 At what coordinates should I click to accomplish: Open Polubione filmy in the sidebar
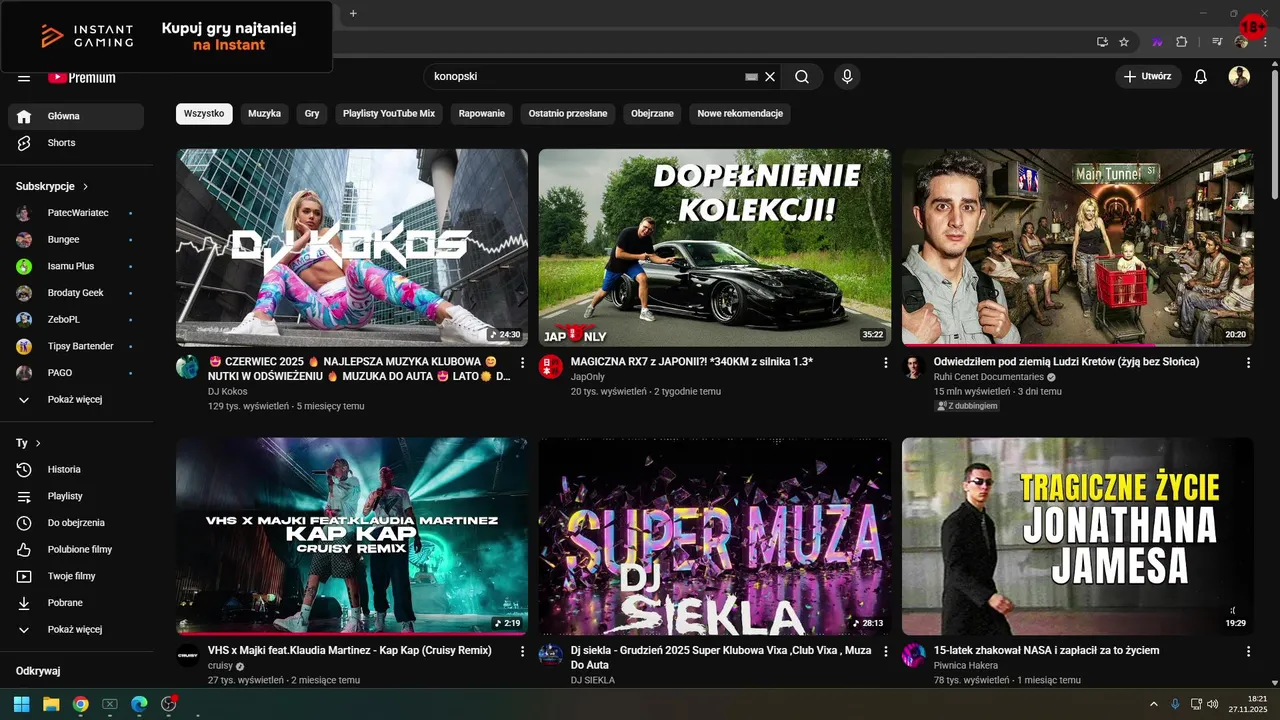[x=76, y=549]
